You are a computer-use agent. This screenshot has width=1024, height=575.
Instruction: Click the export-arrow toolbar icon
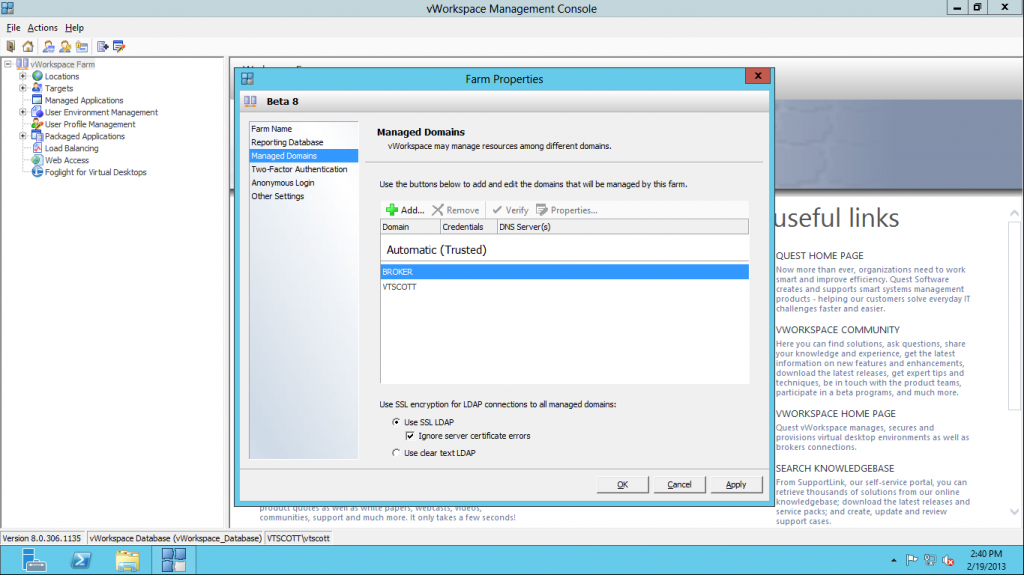(x=103, y=46)
